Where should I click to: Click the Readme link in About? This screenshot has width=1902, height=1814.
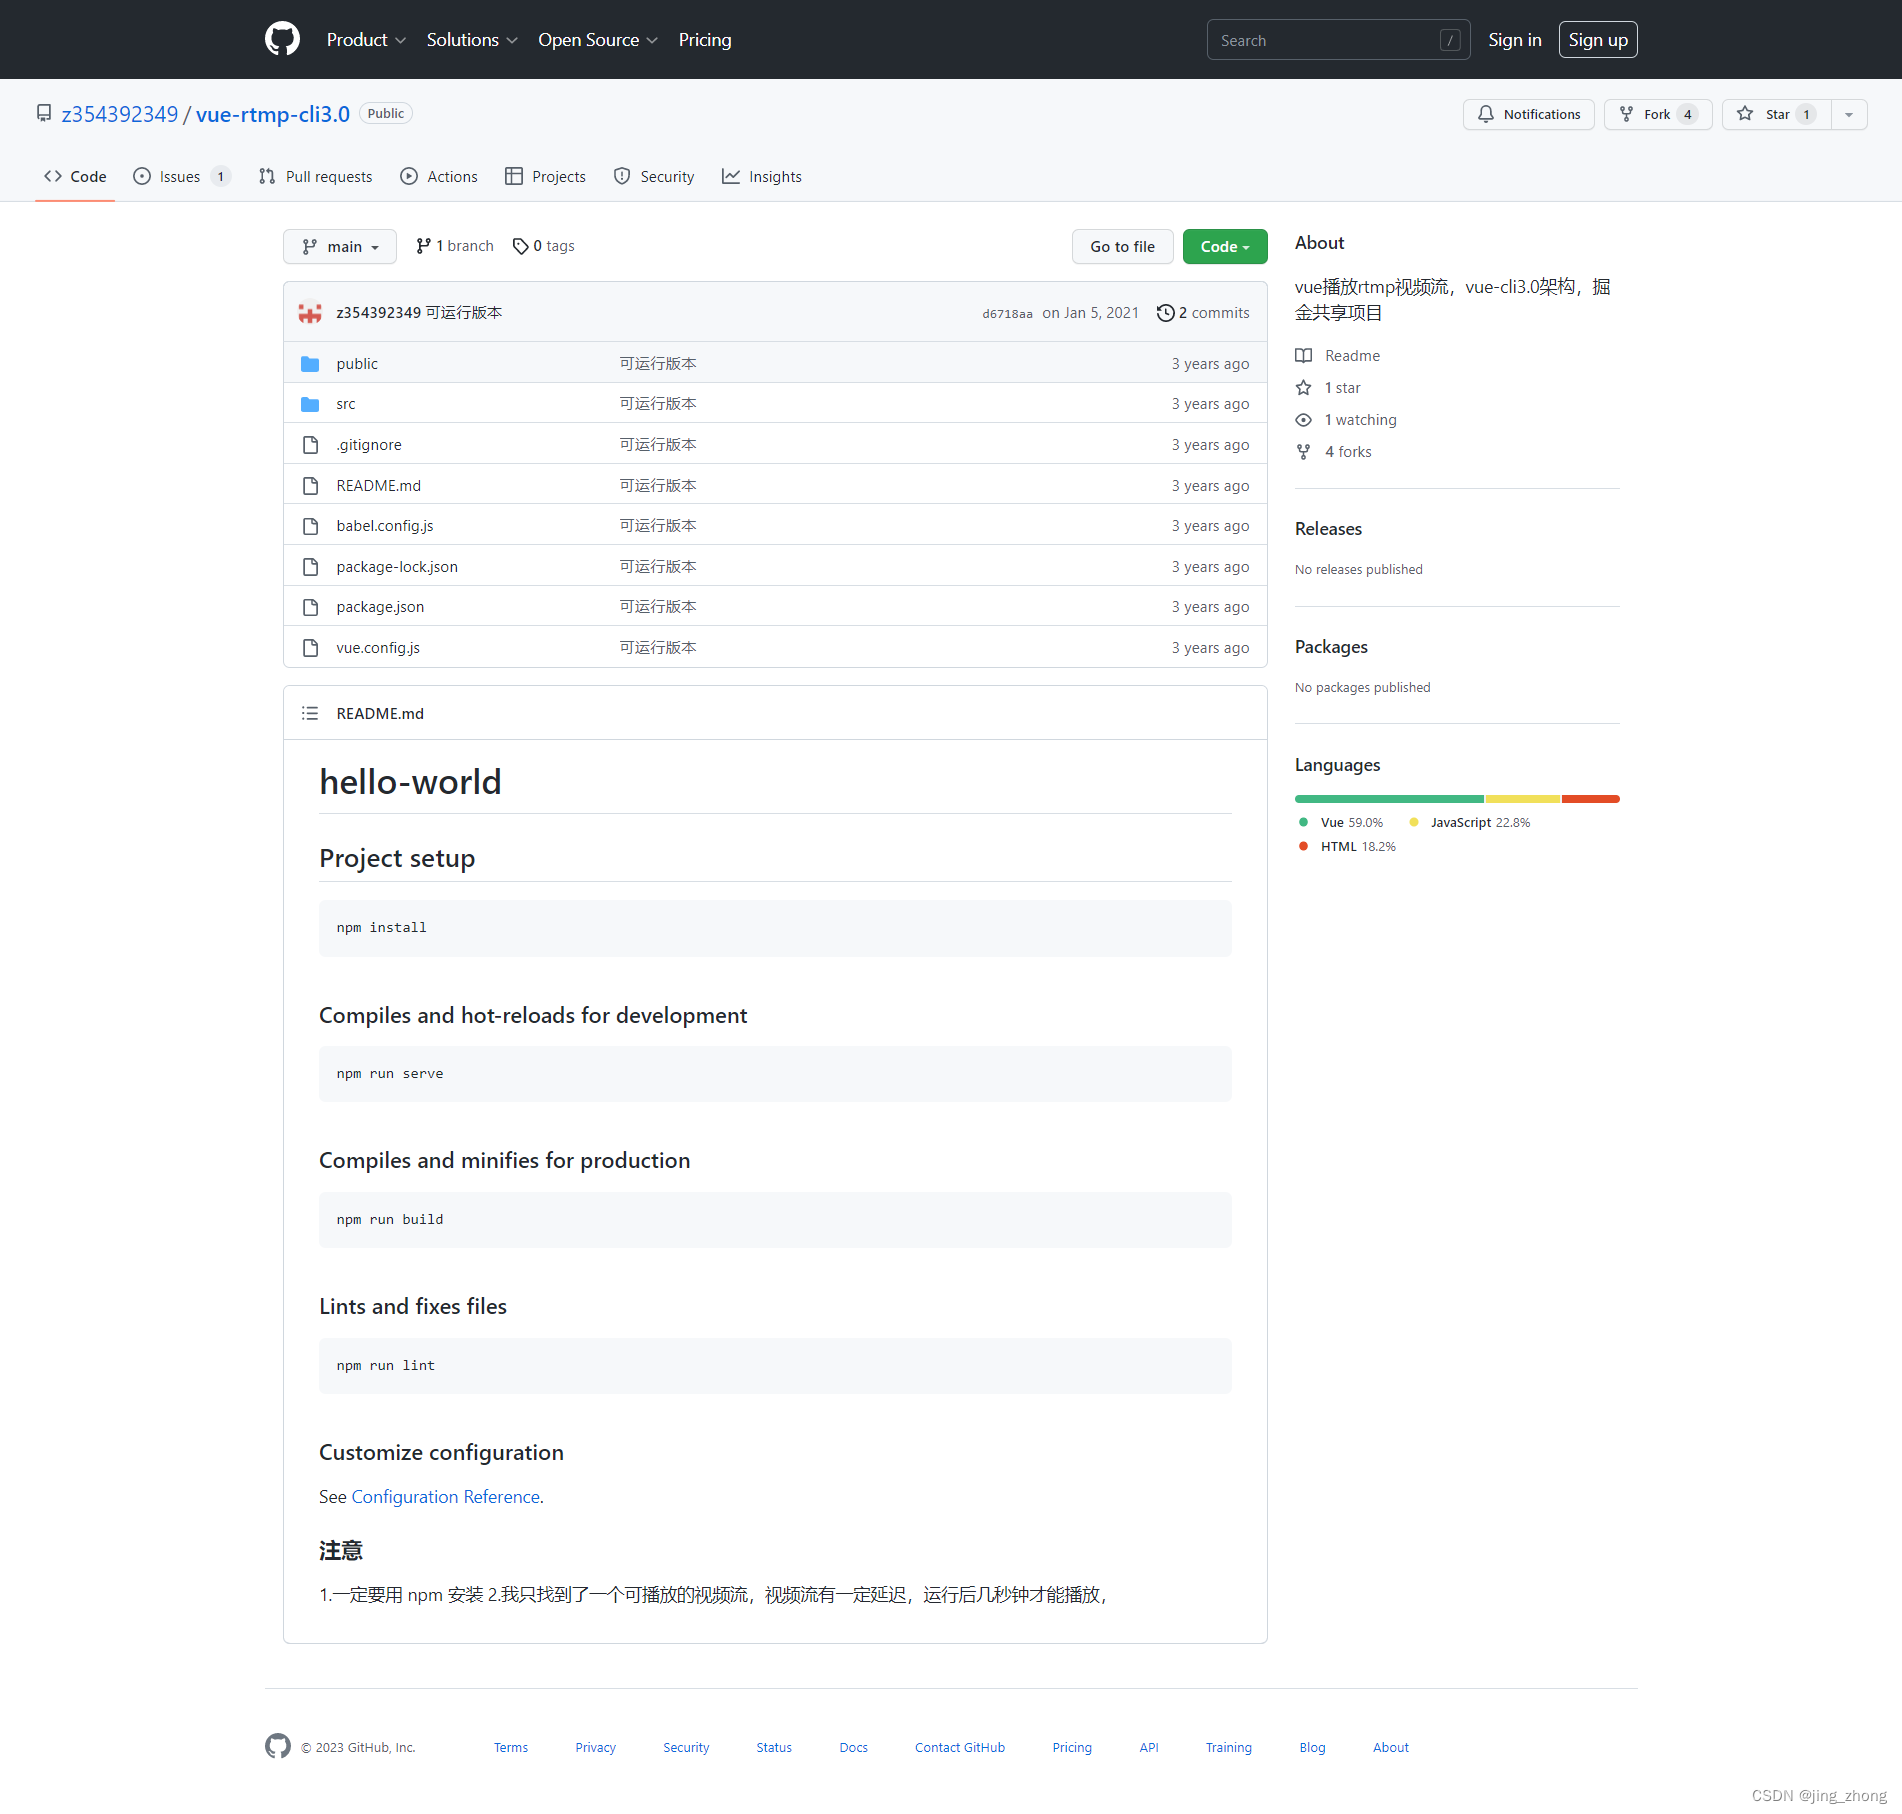click(x=1338, y=355)
